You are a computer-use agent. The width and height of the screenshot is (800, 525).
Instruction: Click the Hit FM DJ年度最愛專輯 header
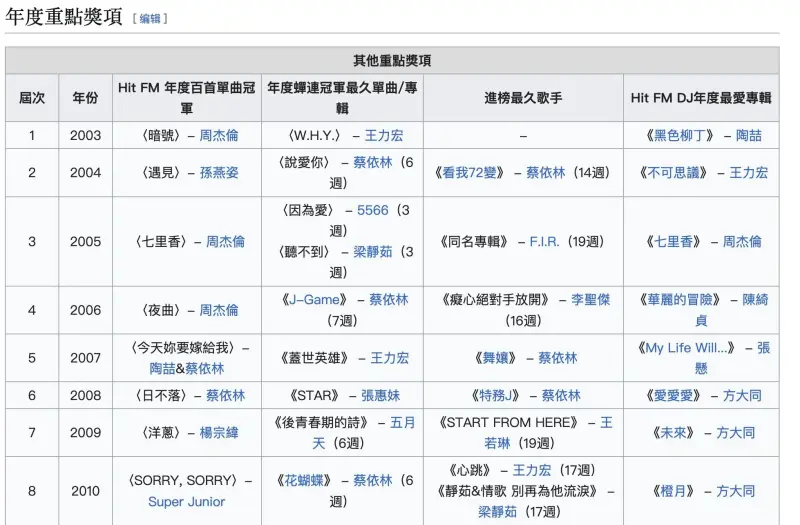701,97
